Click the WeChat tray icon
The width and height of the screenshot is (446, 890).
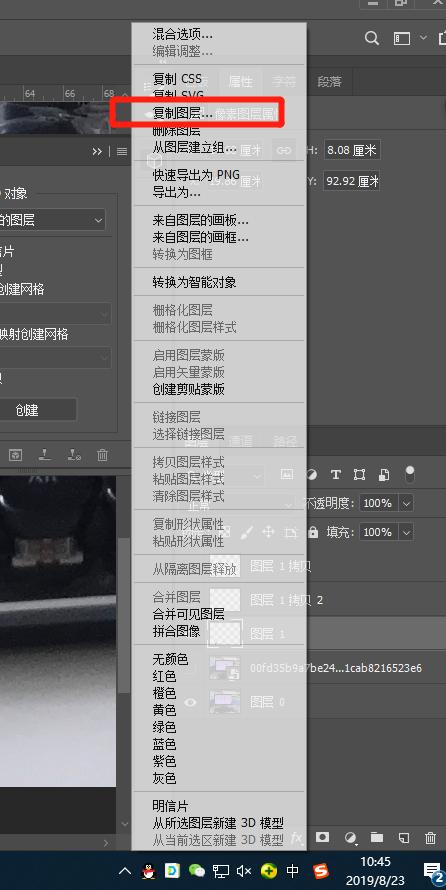(196, 871)
